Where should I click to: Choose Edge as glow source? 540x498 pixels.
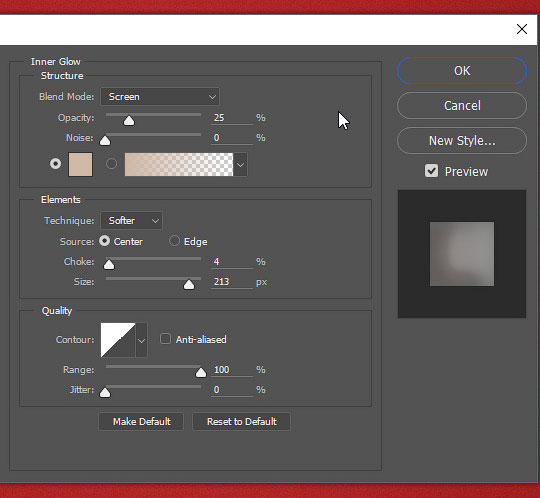click(174, 241)
